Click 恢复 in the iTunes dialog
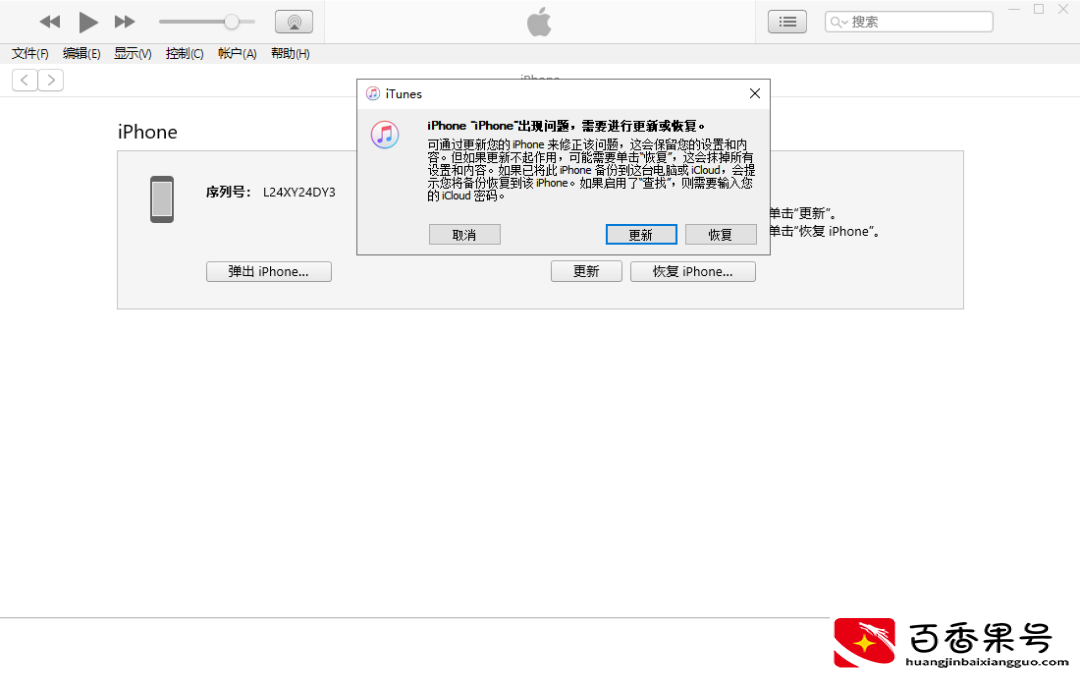The height and width of the screenshot is (673, 1080). coord(720,235)
